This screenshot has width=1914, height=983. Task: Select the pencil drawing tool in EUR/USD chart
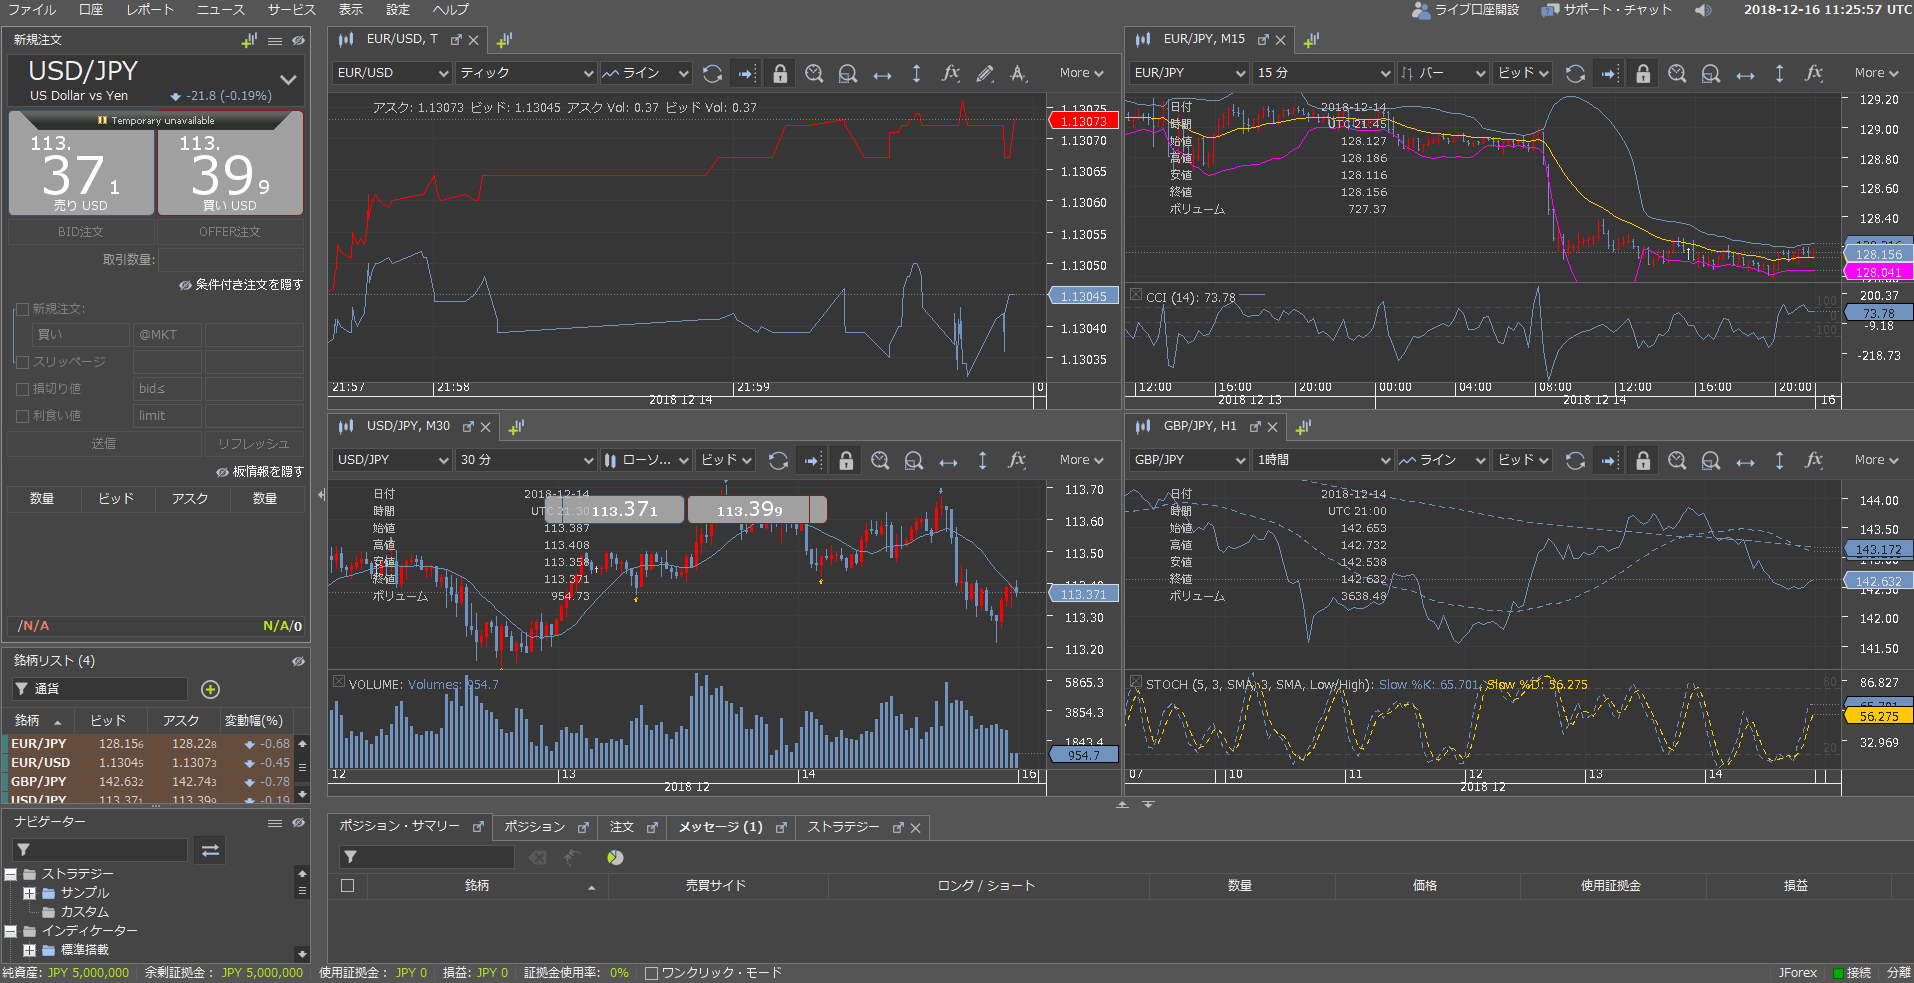(985, 73)
